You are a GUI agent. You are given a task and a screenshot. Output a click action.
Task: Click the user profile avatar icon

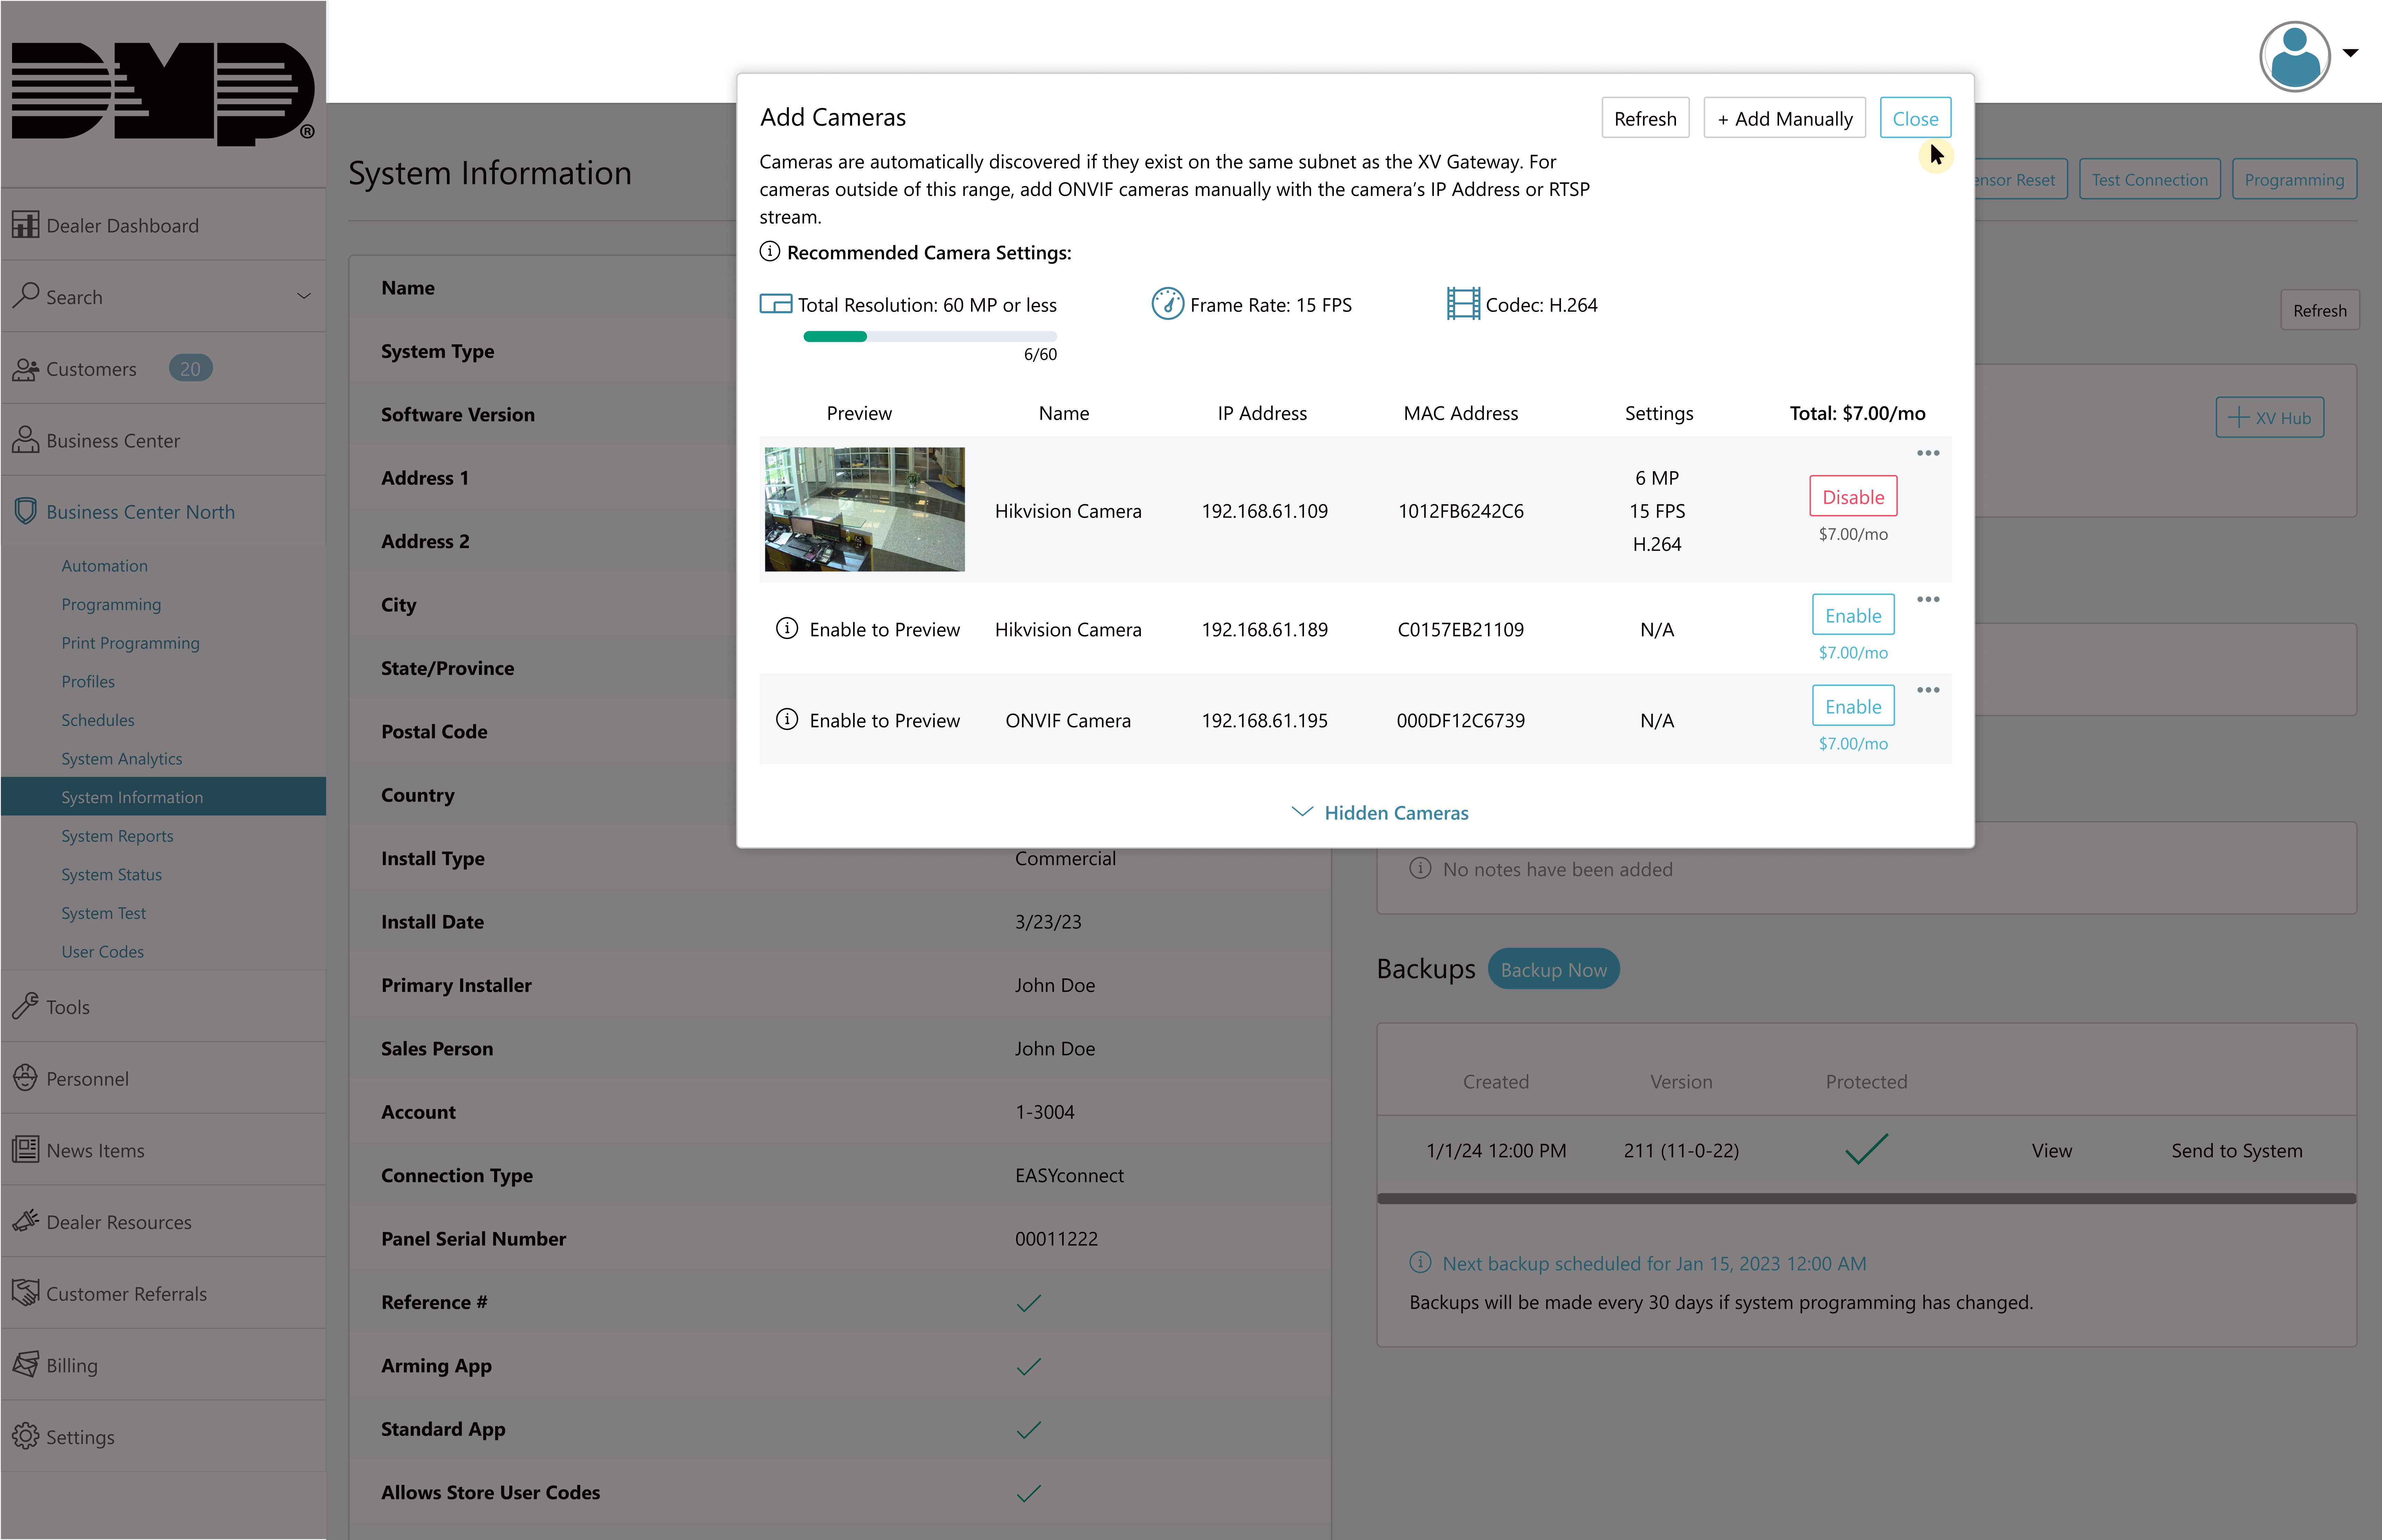click(2295, 56)
